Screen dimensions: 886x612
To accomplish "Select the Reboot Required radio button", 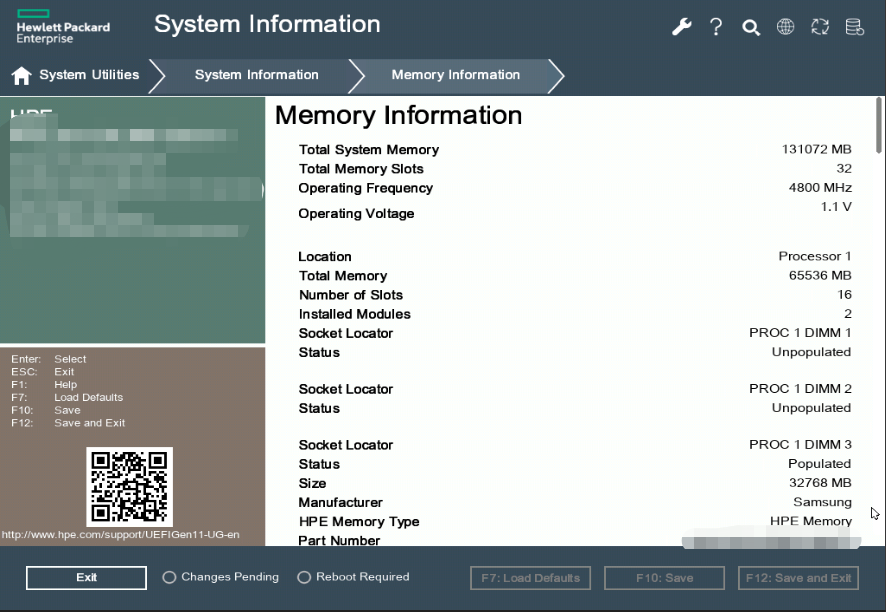I will (x=304, y=577).
